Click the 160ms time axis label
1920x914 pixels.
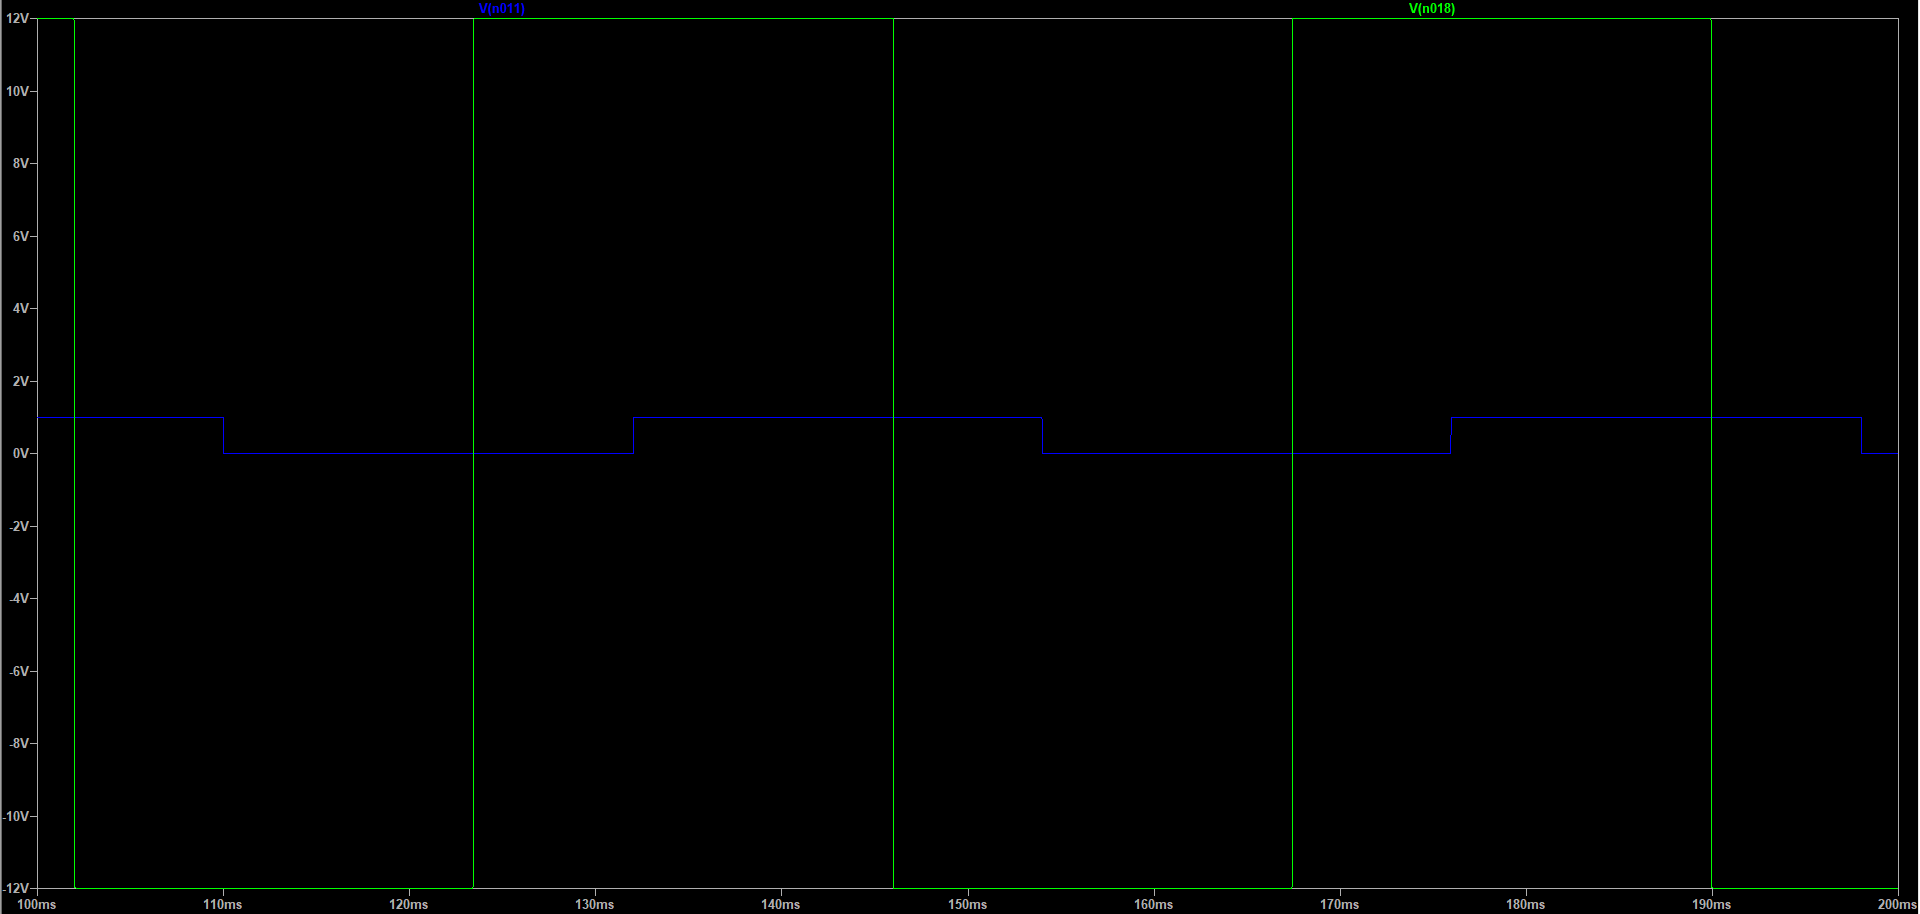coord(1154,904)
